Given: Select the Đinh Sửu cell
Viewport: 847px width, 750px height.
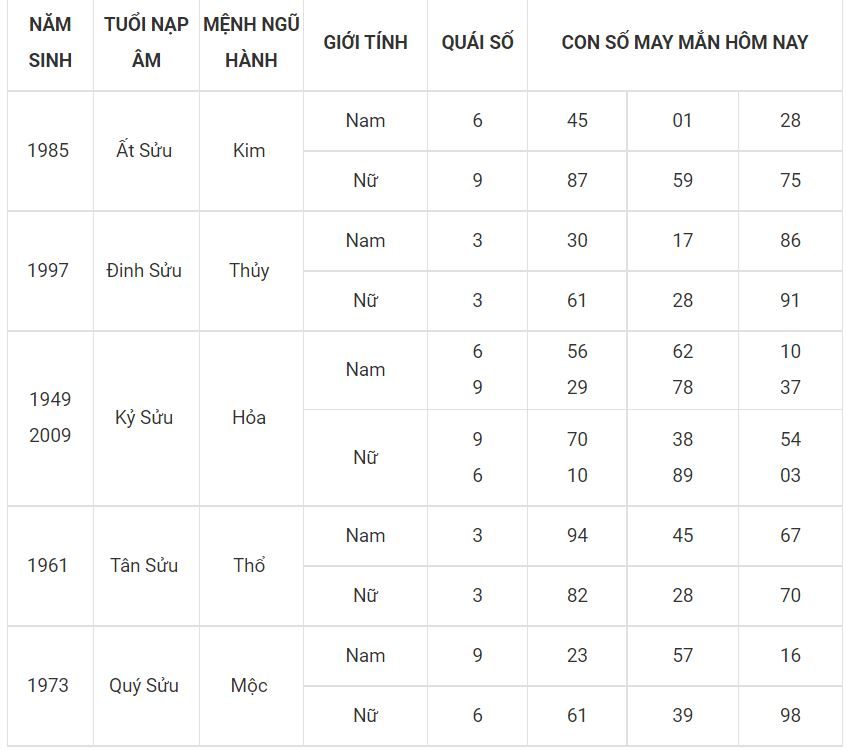Looking at the screenshot, I should 144,271.
